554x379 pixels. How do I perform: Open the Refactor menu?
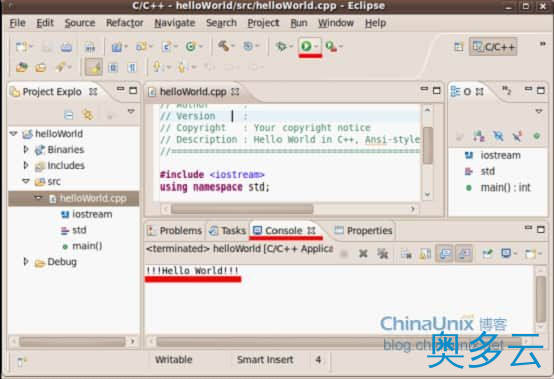click(125, 23)
